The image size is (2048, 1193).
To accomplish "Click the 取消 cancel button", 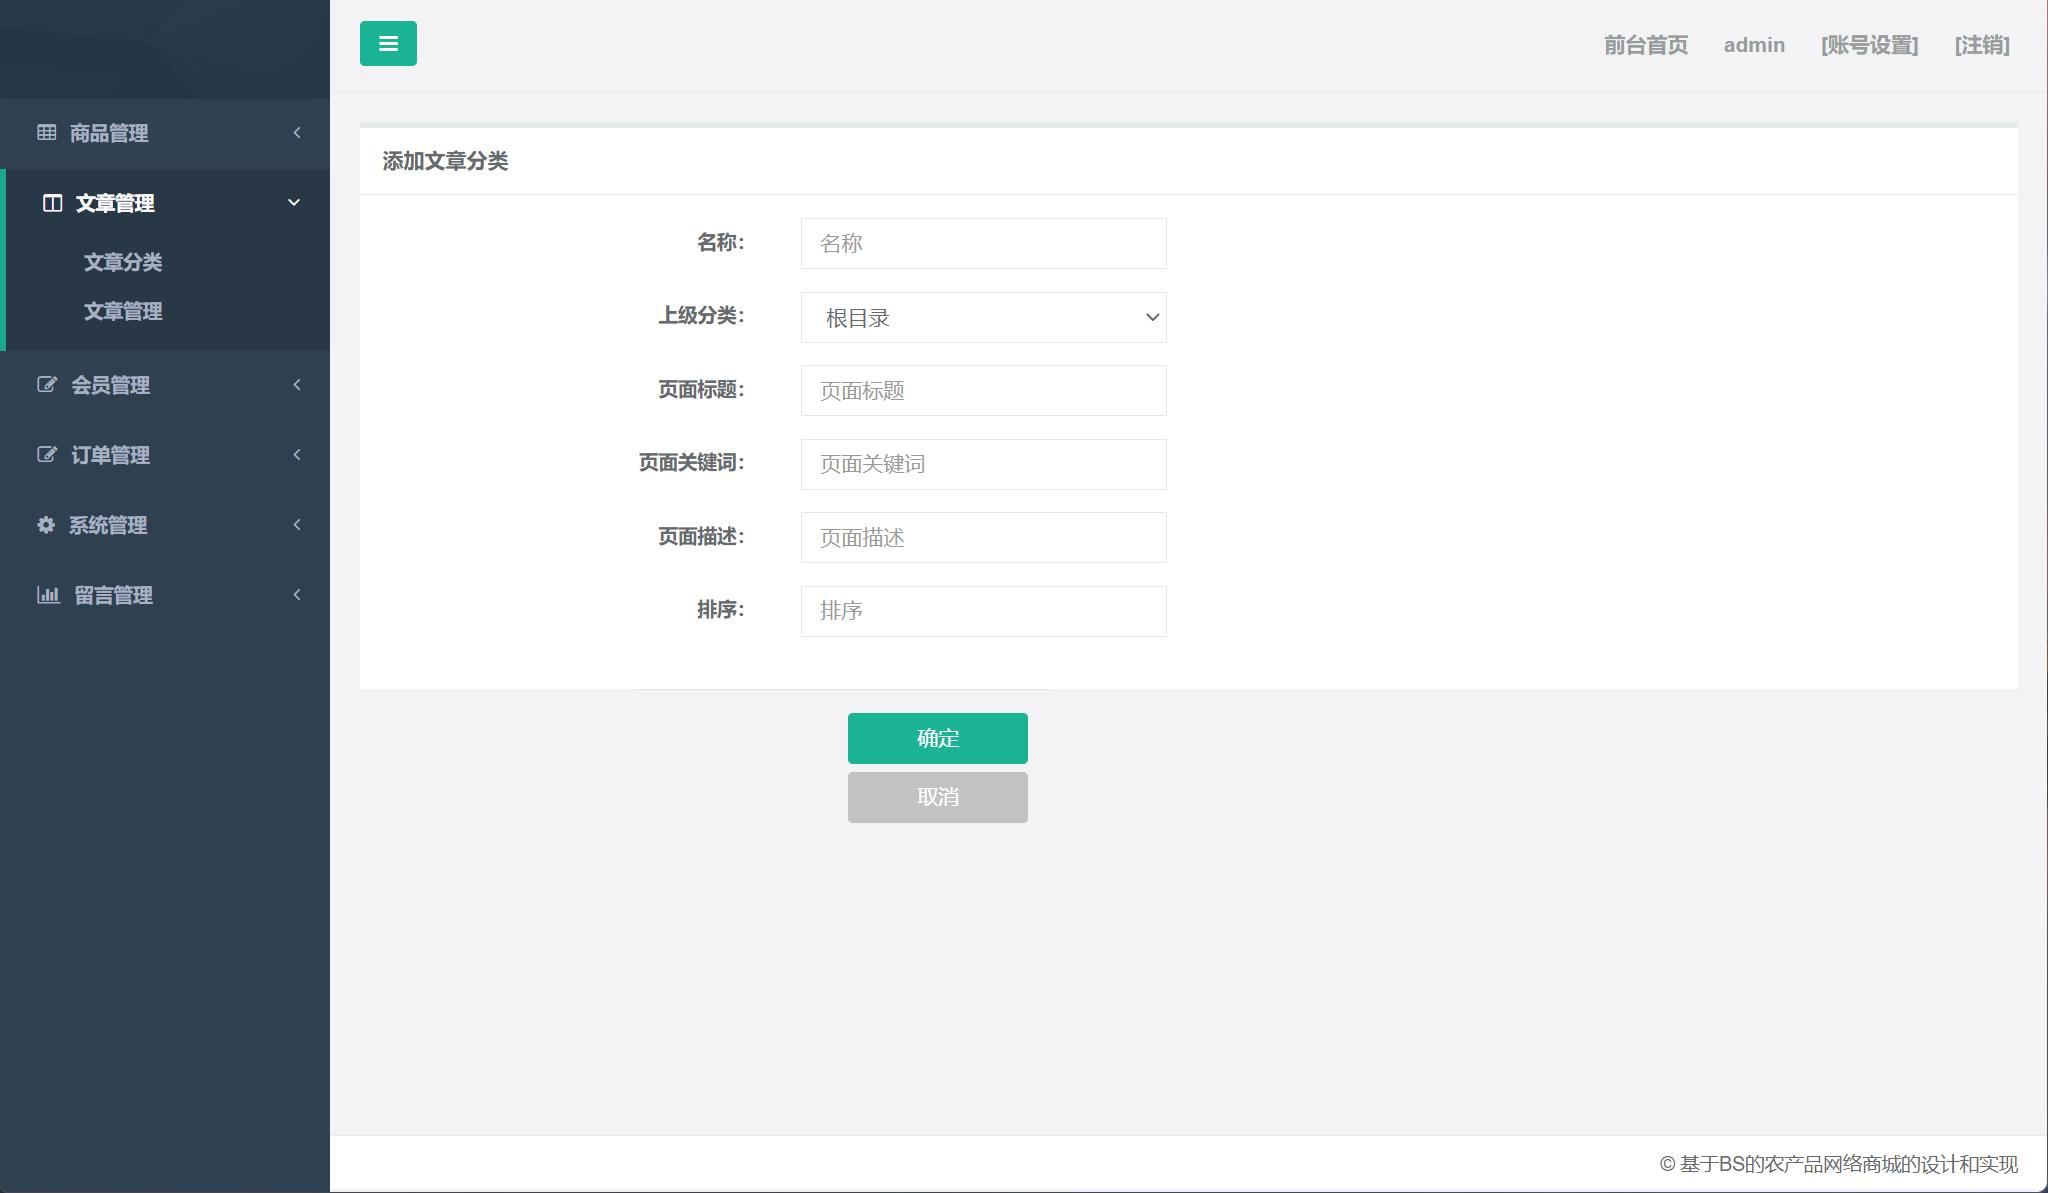I will coord(937,797).
